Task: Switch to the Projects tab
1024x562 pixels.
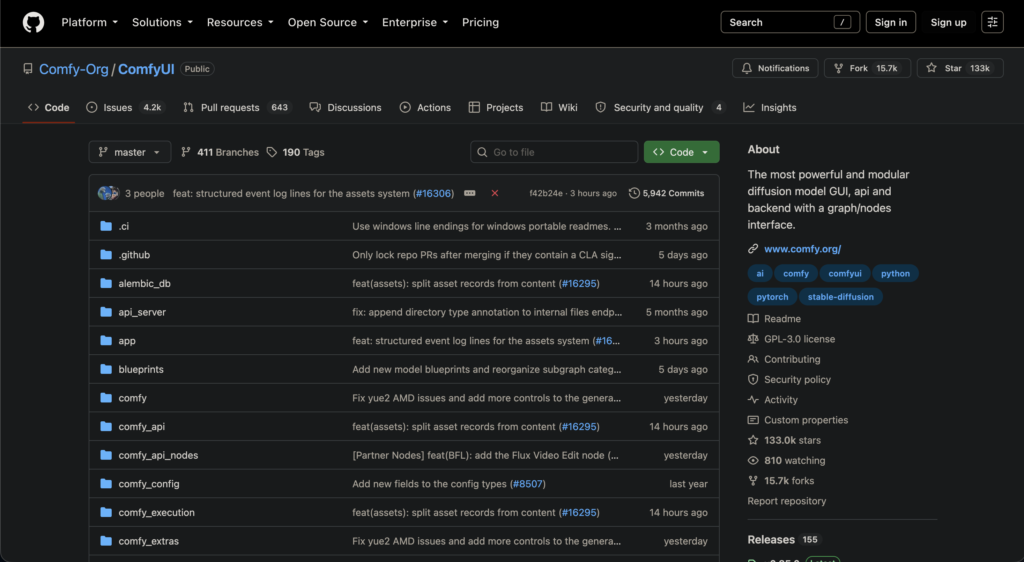Action: (496, 108)
